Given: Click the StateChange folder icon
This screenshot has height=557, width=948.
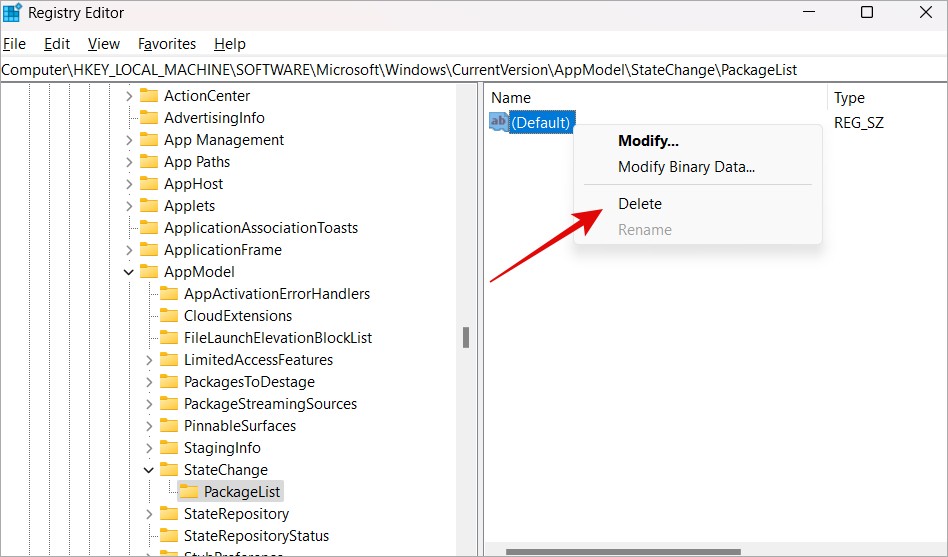Looking at the screenshot, I should 169,469.
